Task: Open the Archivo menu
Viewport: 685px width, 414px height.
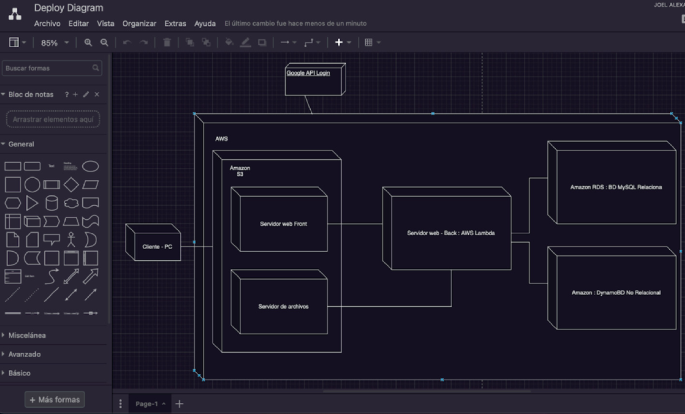Action: (x=47, y=23)
